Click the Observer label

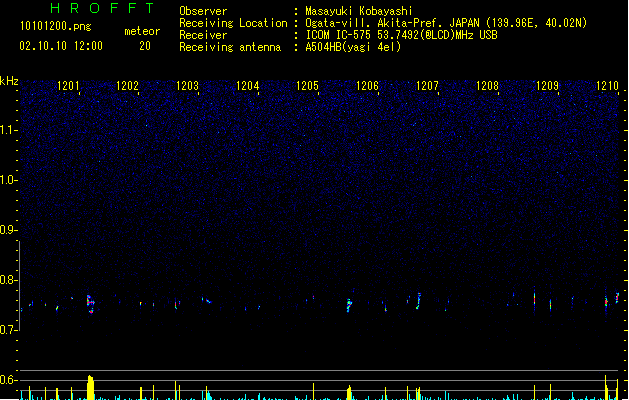pyautogui.click(x=203, y=11)
